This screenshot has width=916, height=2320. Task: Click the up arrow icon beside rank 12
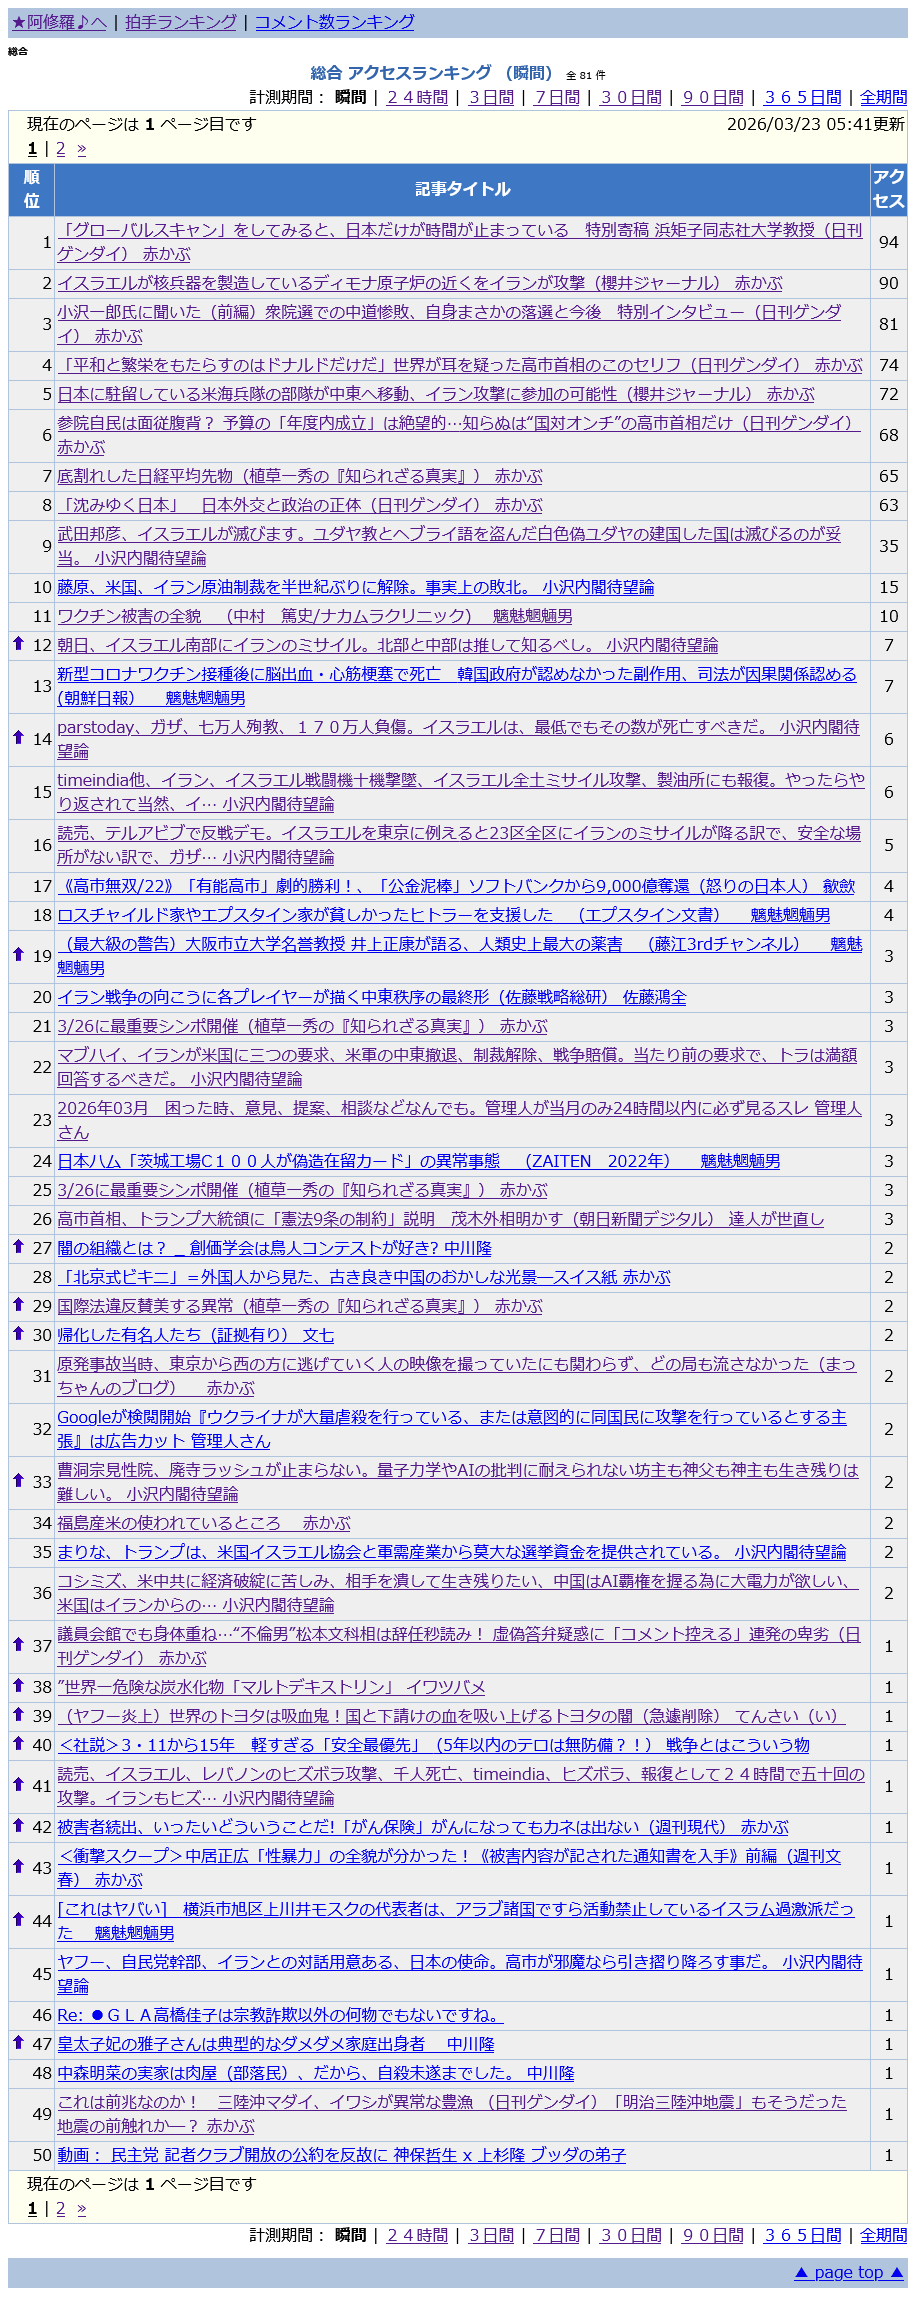pos(18,643)
